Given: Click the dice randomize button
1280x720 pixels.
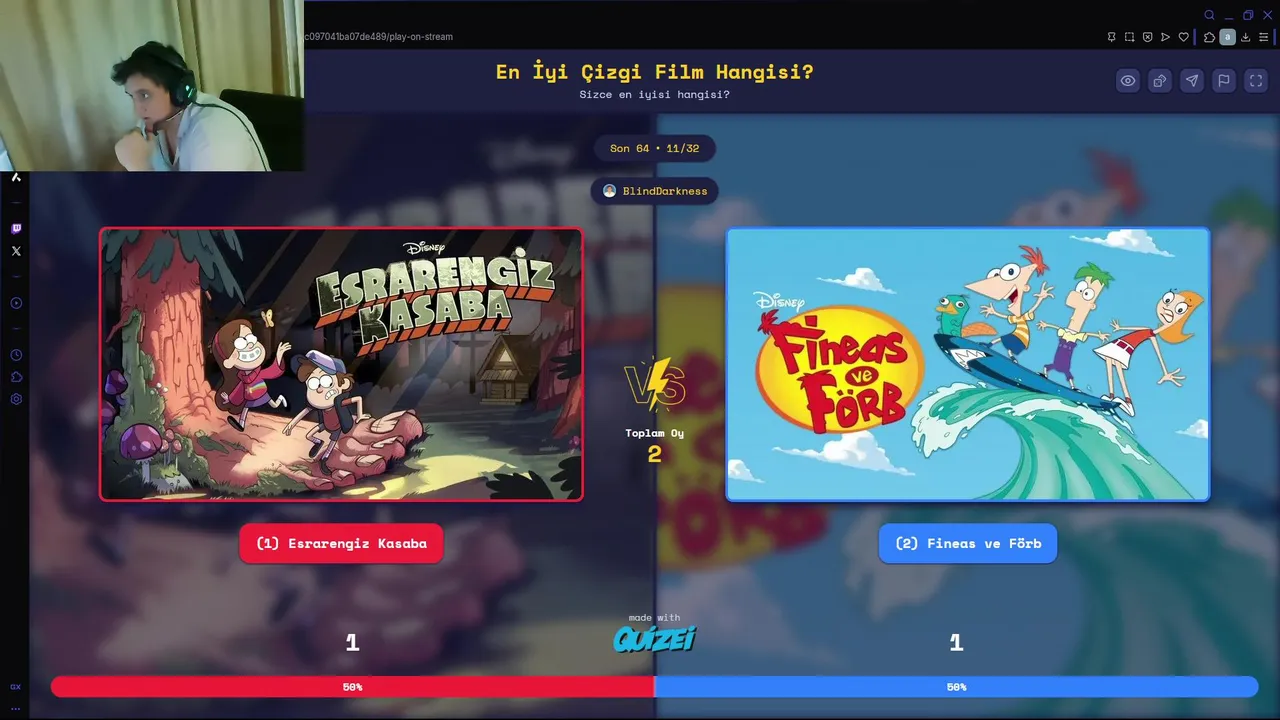Looking at the screenshot, I should click(x=1160, y=81).
